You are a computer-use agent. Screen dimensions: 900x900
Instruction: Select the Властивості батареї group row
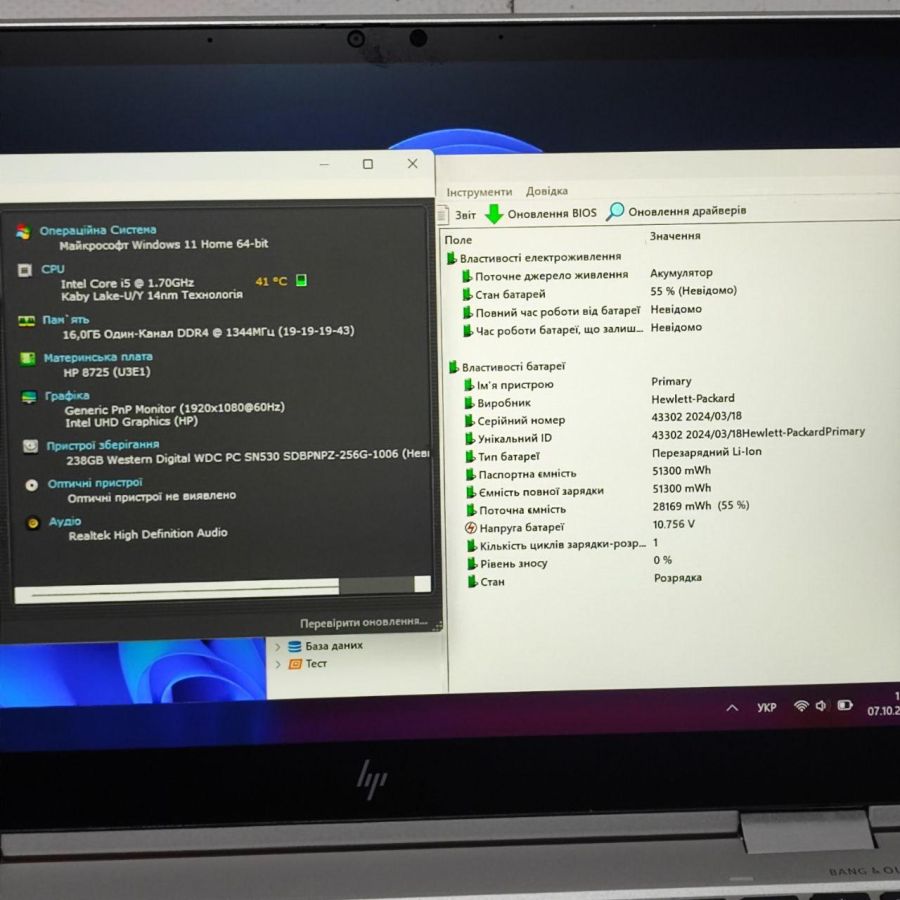507,367
